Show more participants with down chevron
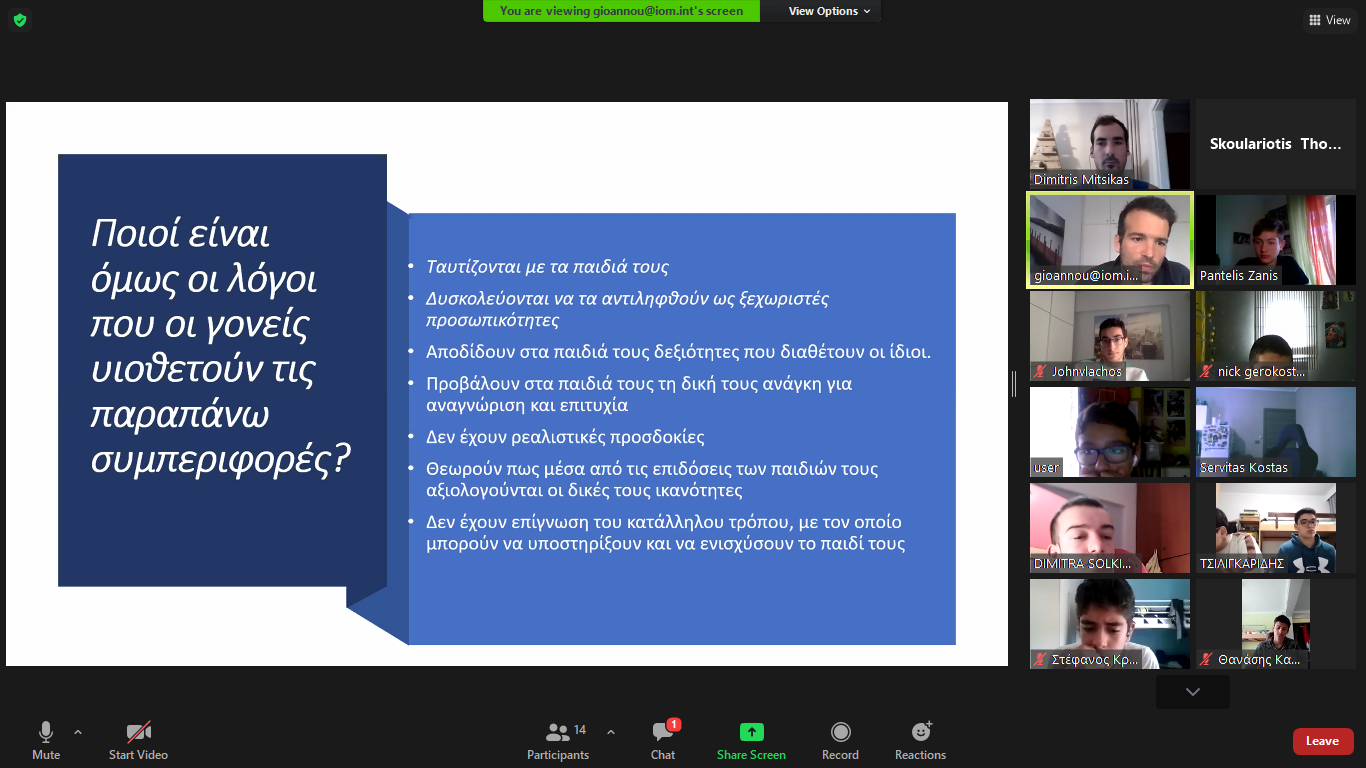The height and width of the screenshot is (768, 1366). pos(1192,692)
